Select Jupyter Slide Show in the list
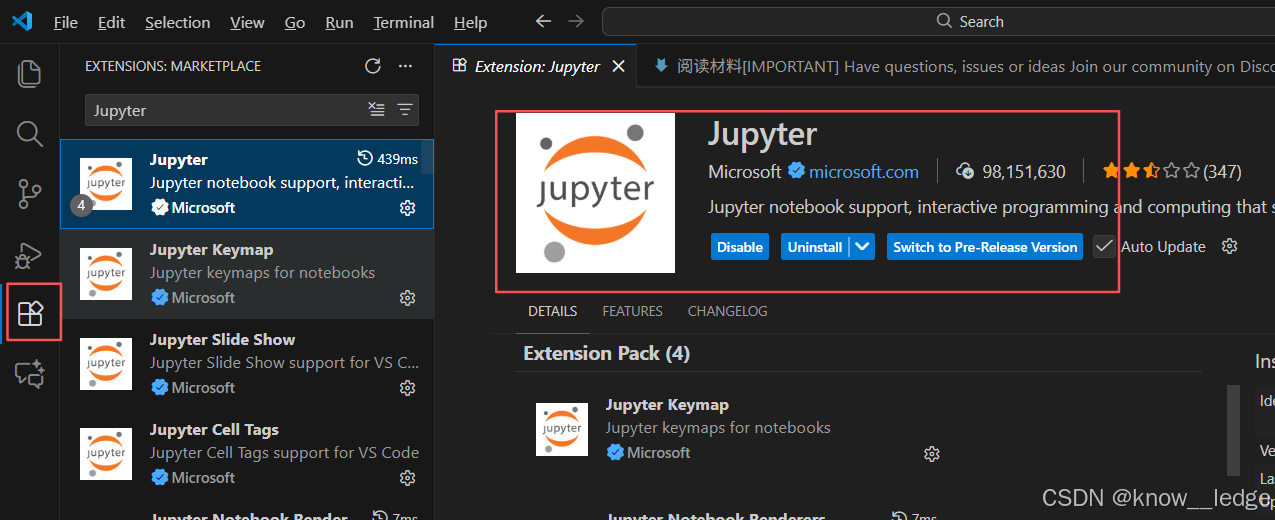Viewport: 1275px width, 520px height. tap(247, 364)
